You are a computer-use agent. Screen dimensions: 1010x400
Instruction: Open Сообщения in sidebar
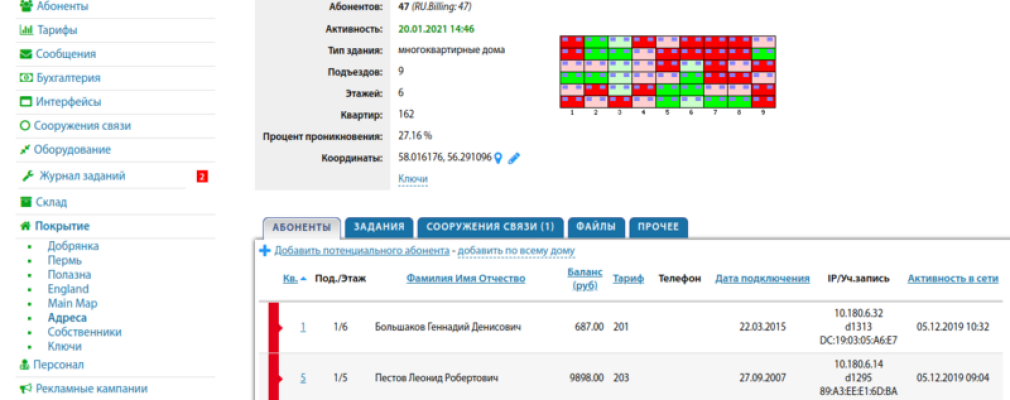tap(66, 54)
